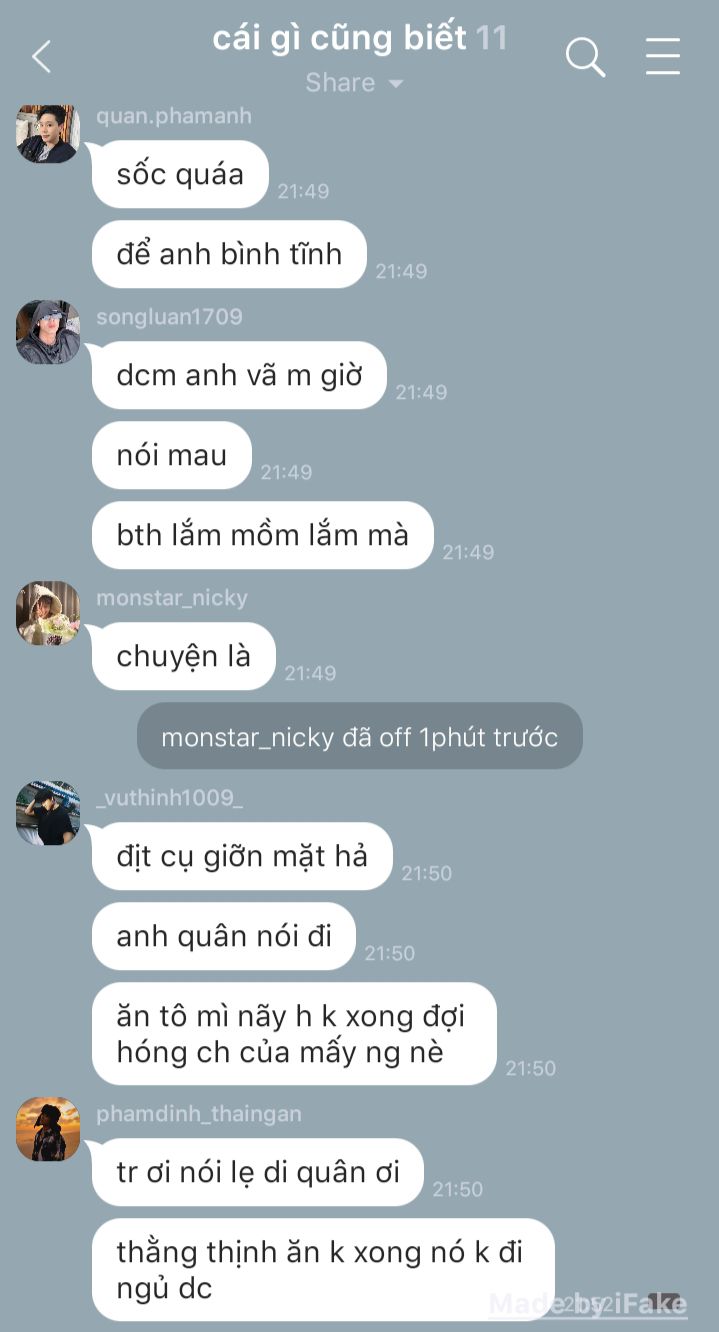Tap the username quan.phamanh
The height and width of the screenshot is (1332, 719).
tap(174, 116)
